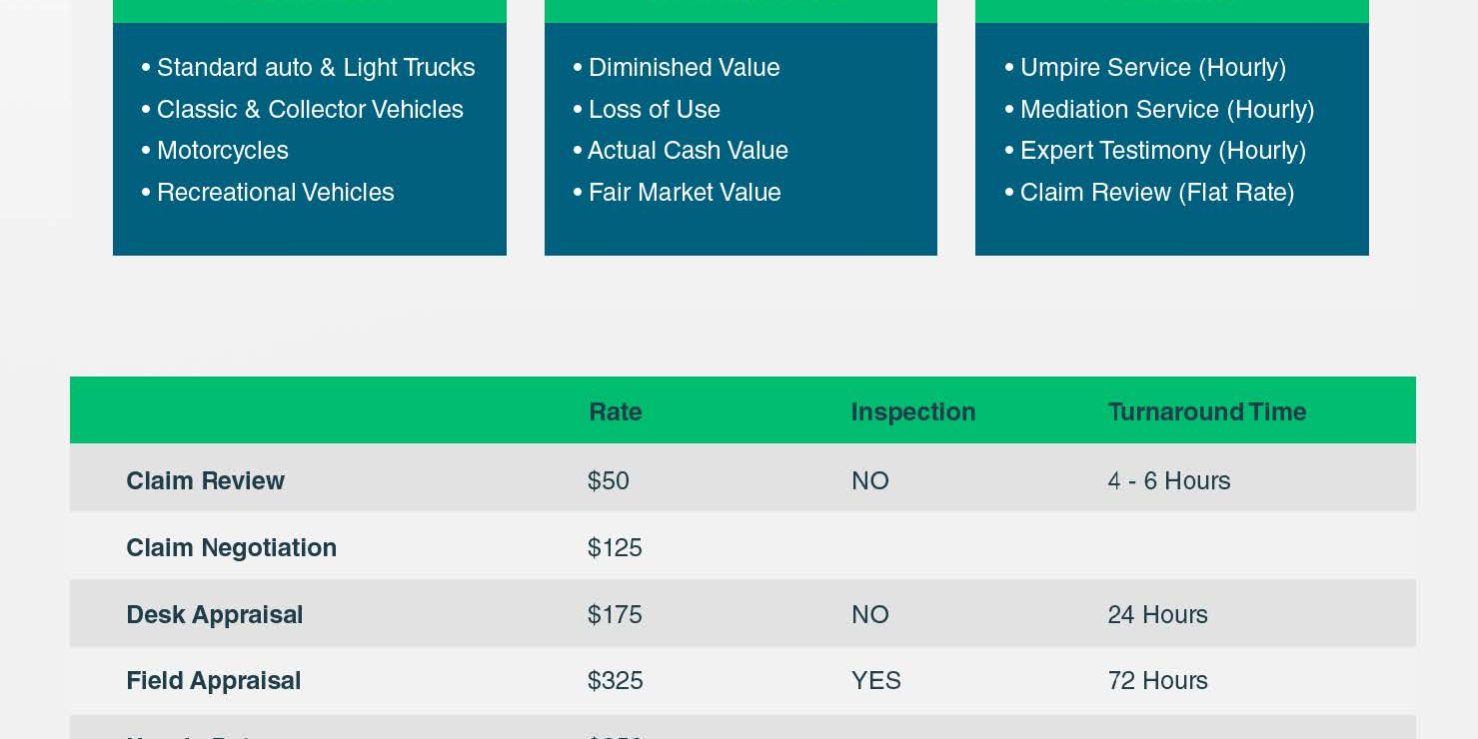Click the Claim Negotiation row label
1478x739 pixels.
tap(231, 548)
